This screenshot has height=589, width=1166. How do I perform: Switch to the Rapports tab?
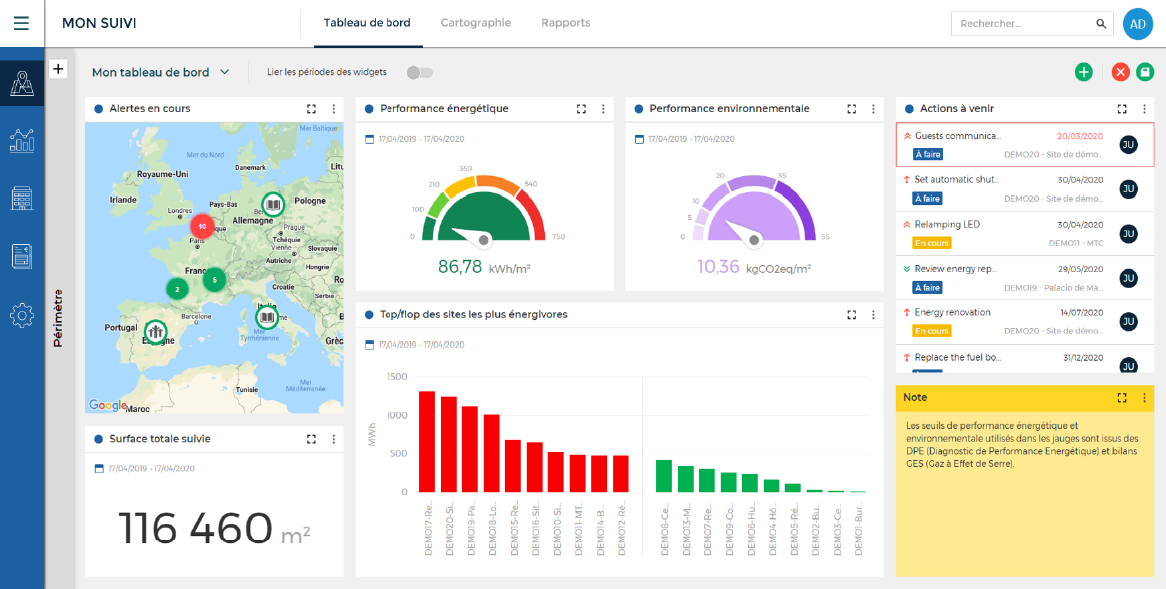click(x=565, y=23)
